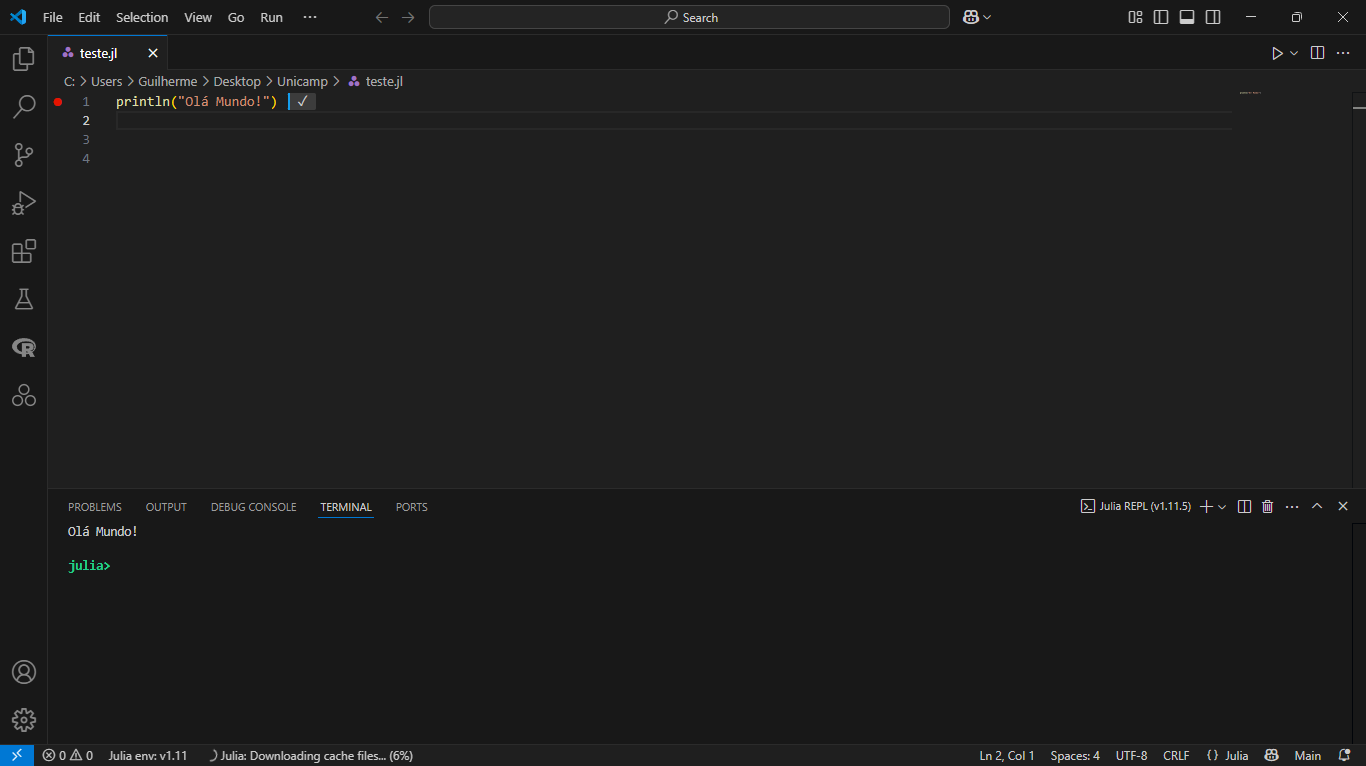The height and width of the screenshot is (766, 1366).
Task: Open the Source Control view
Action: 23,155
